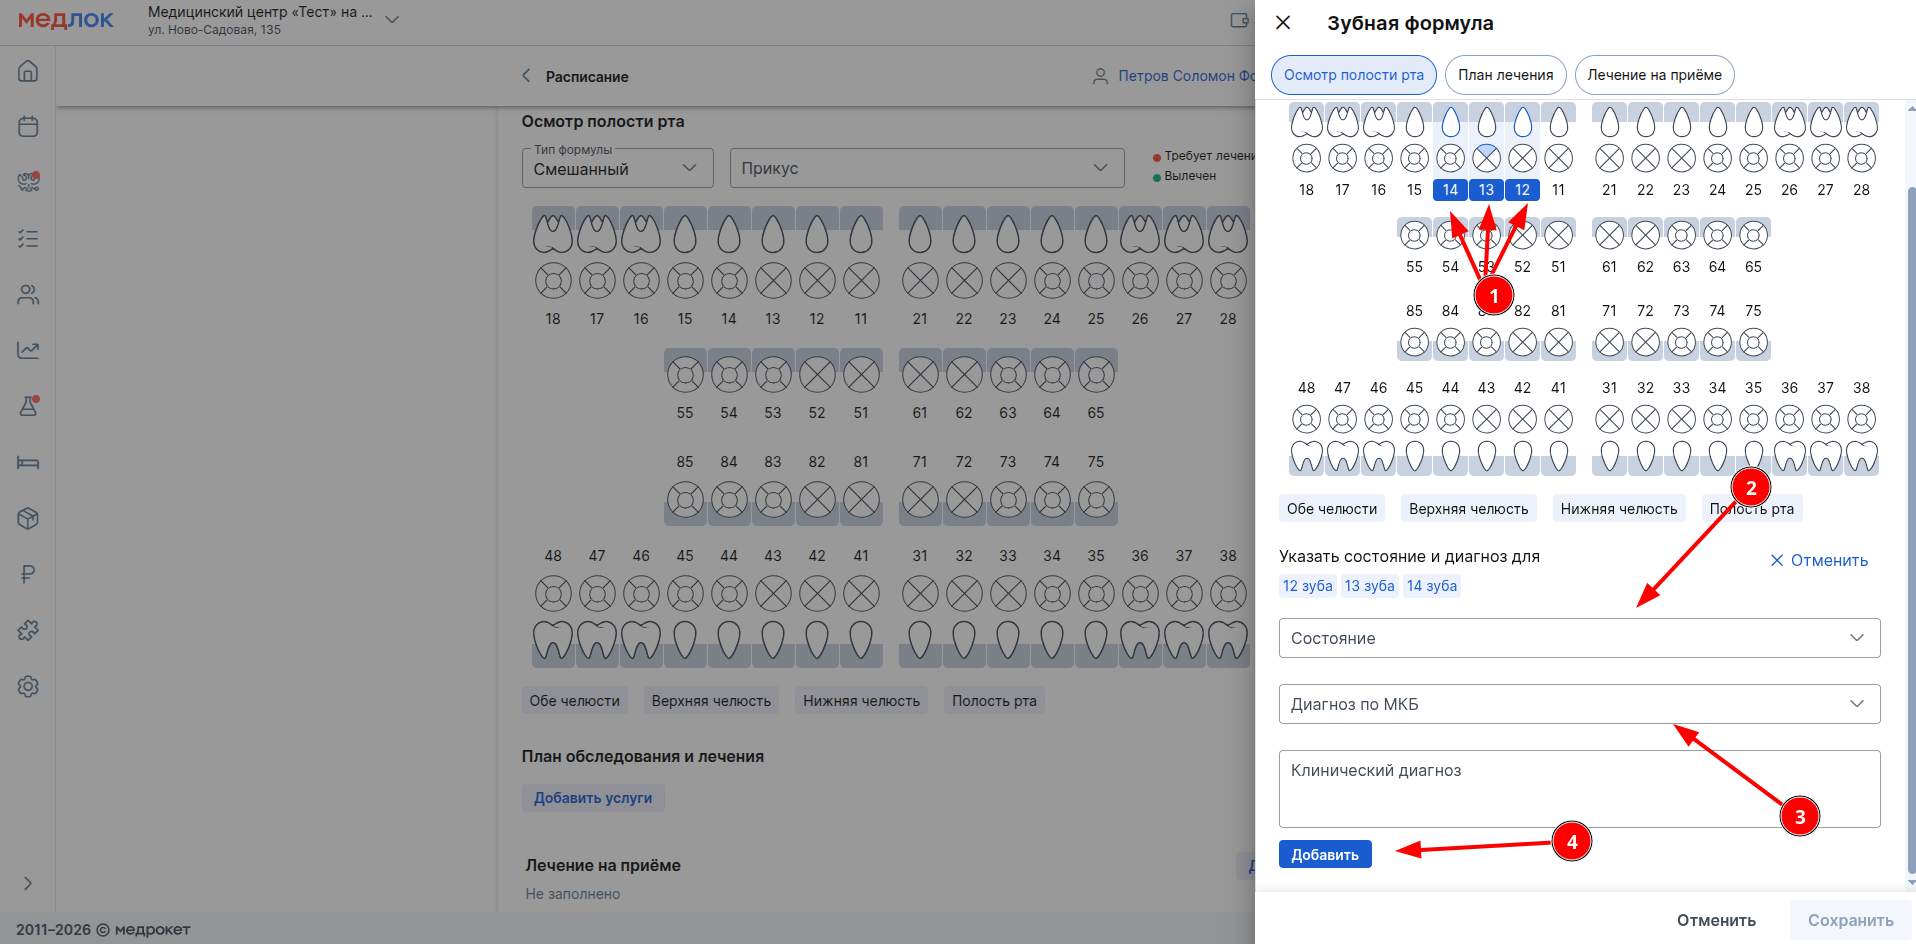Expand the Состояние dropdown
1916x944 pixels.
(1578, 638)
